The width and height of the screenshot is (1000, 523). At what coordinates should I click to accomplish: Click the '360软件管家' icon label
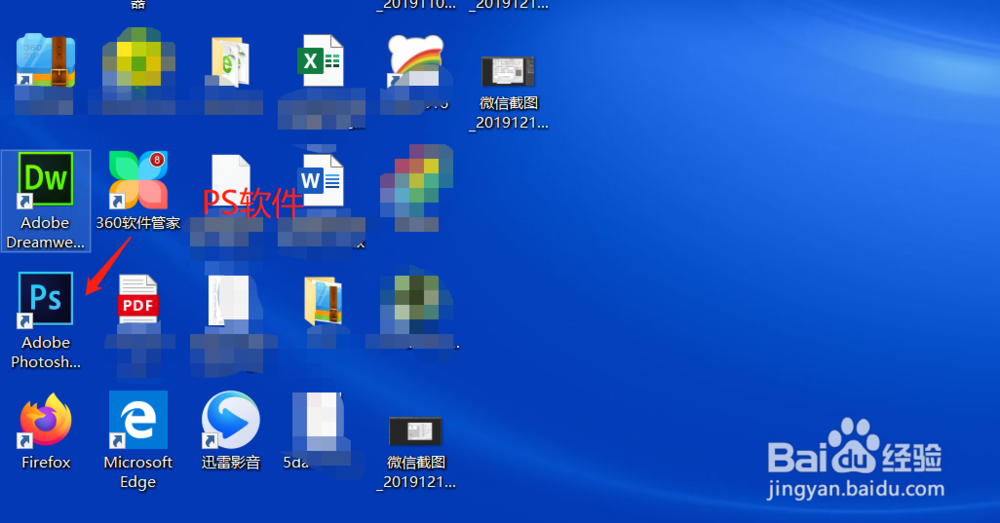coord(138,223)
